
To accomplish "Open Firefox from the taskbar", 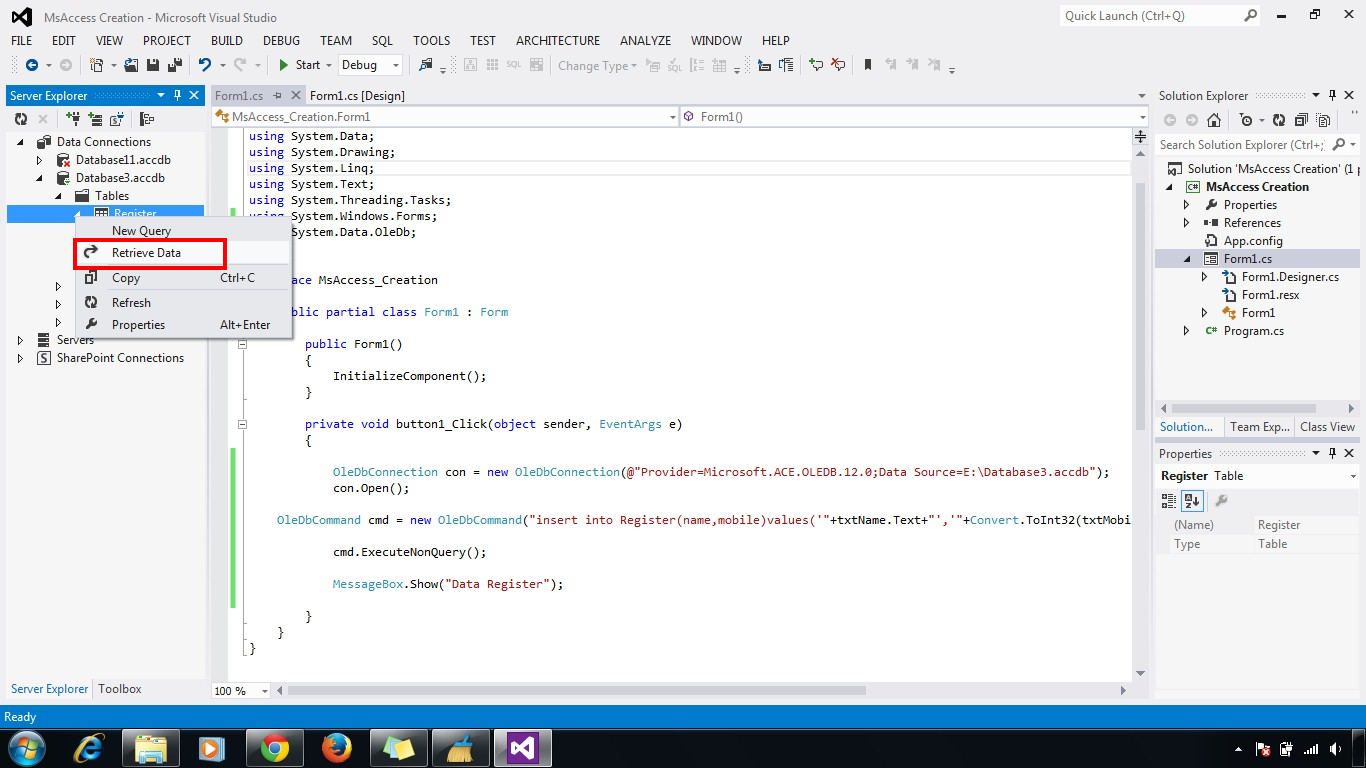I will [x=337, y=747].
